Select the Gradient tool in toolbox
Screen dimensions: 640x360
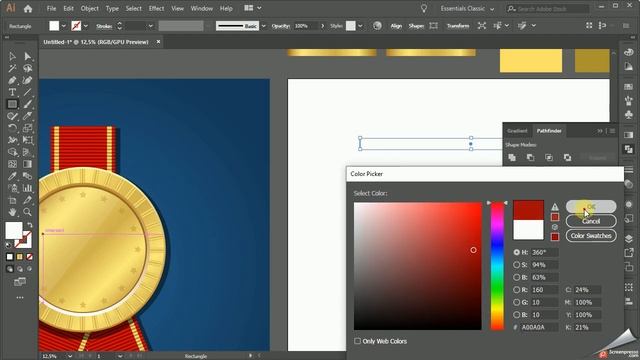coord(27,164)
